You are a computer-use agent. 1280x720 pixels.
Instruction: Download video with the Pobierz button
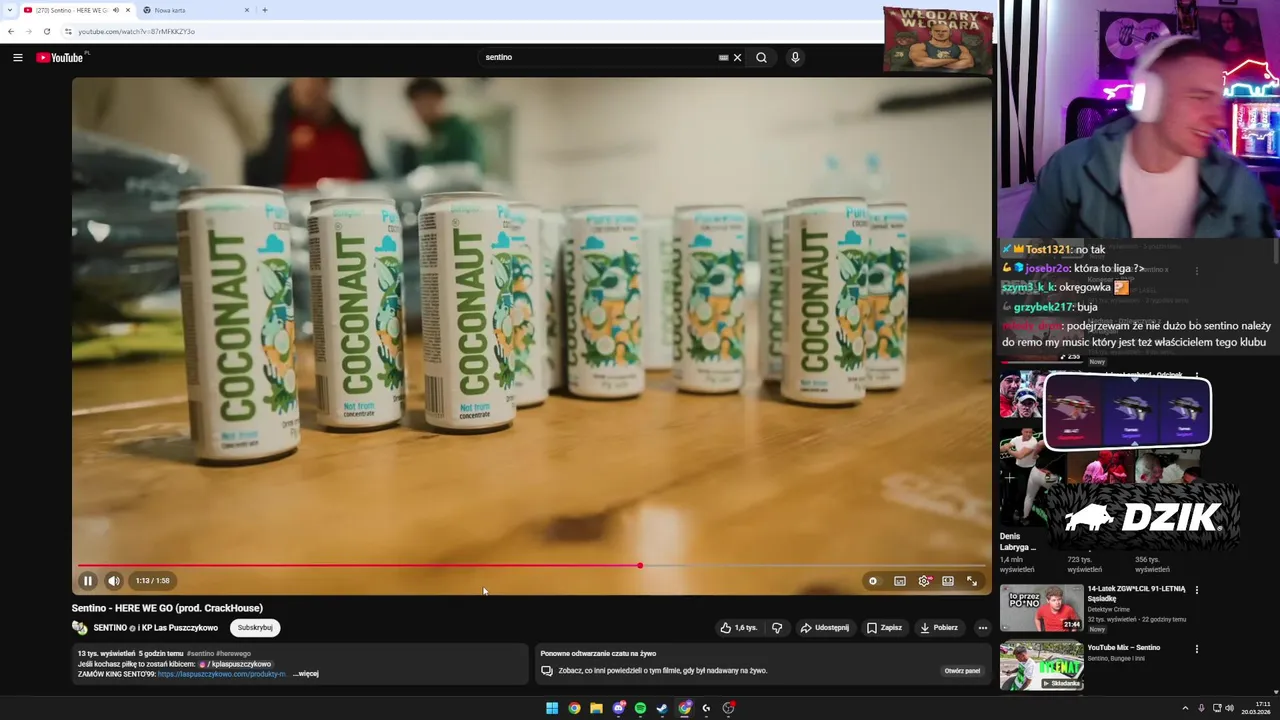pyautogui.click(x=939, y=628)
